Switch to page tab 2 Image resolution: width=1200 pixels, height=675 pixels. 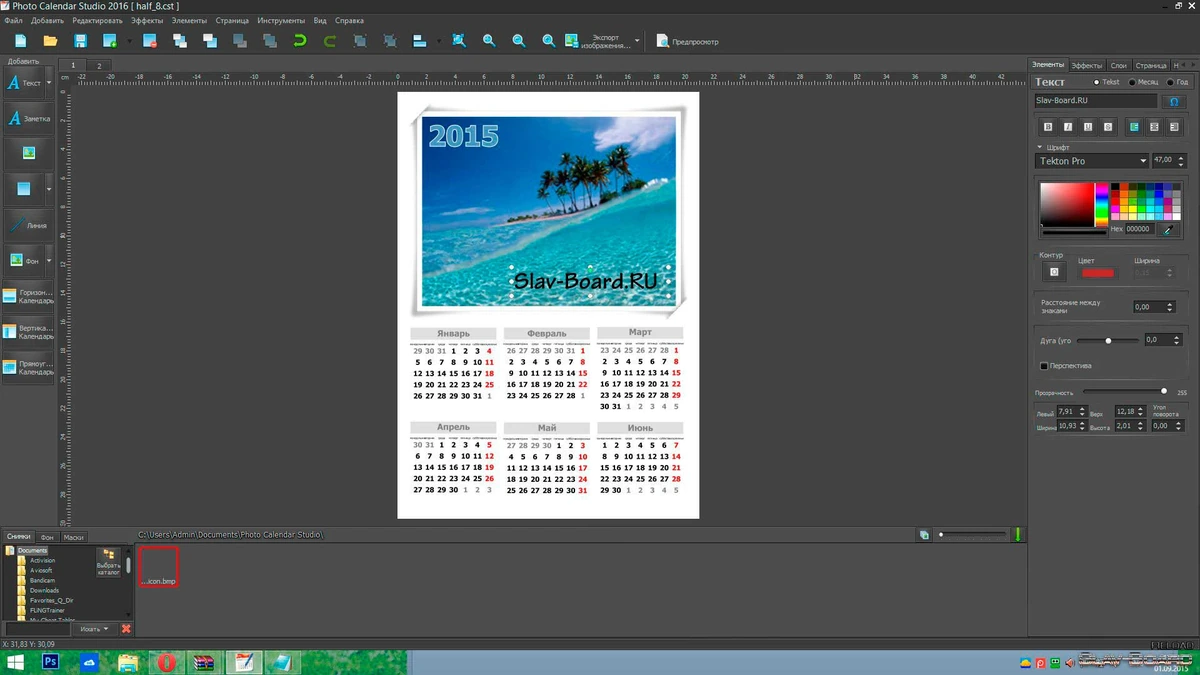[99, 65]
